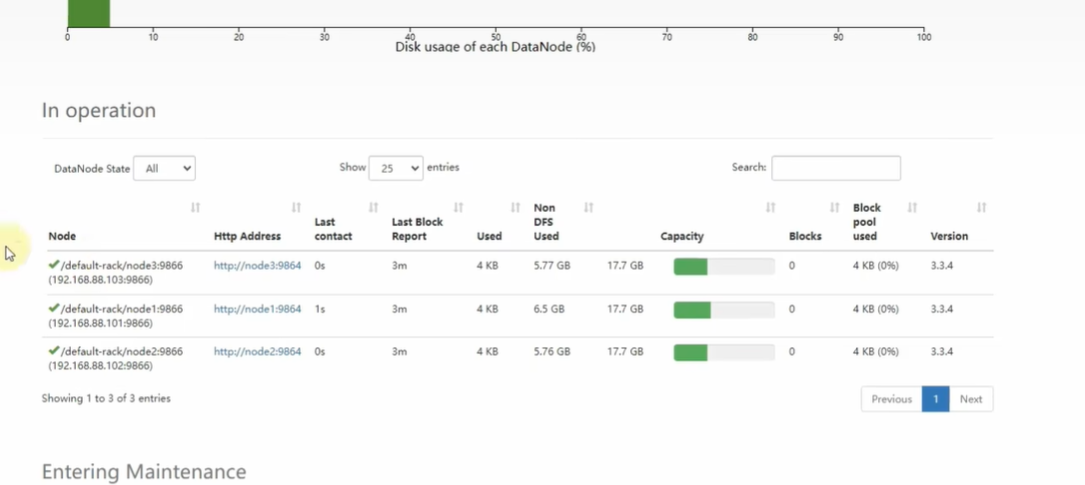Select /default-rack/node3:9866 node text
Viewport: 1085px width, 485px height.
click(x=122, y=266)
